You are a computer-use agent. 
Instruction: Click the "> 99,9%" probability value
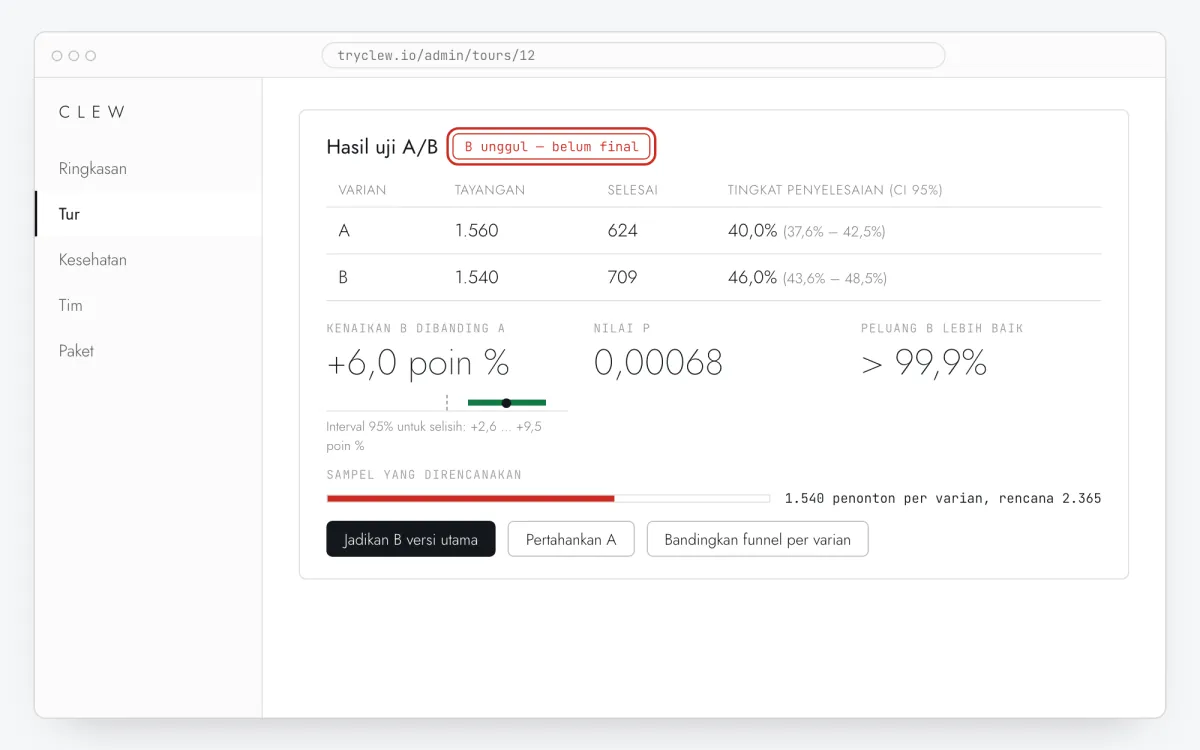pos(924,363)
